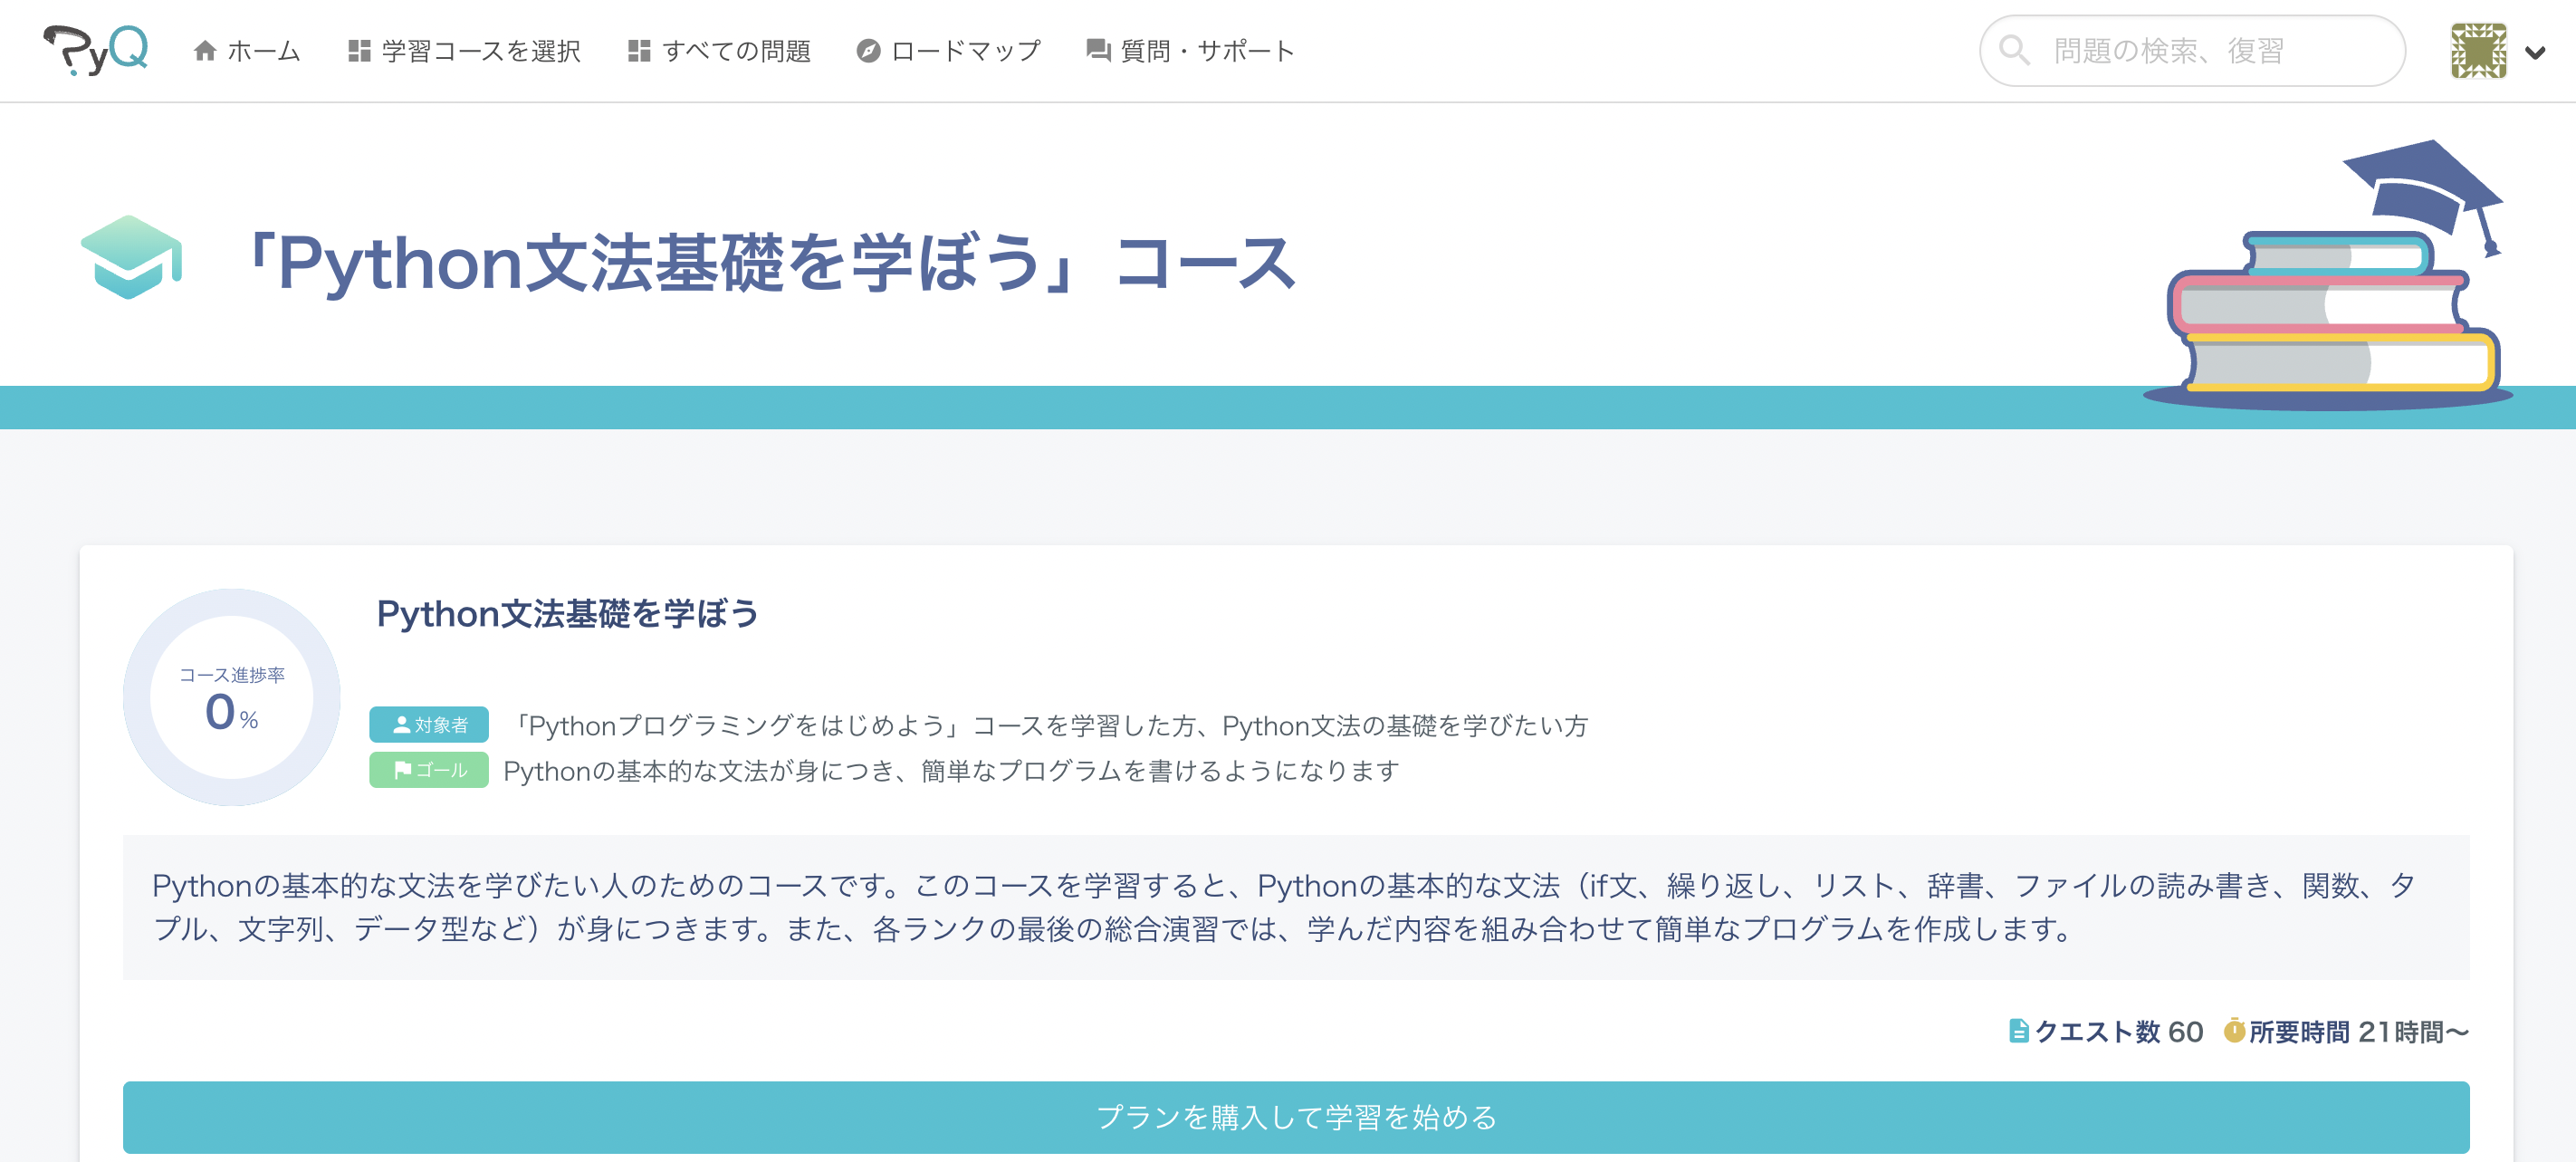Image resolution: width=2576 pixels, height=1162 pixels.
Task: Click the PyQ logo
Action: [x=96, y=50]
